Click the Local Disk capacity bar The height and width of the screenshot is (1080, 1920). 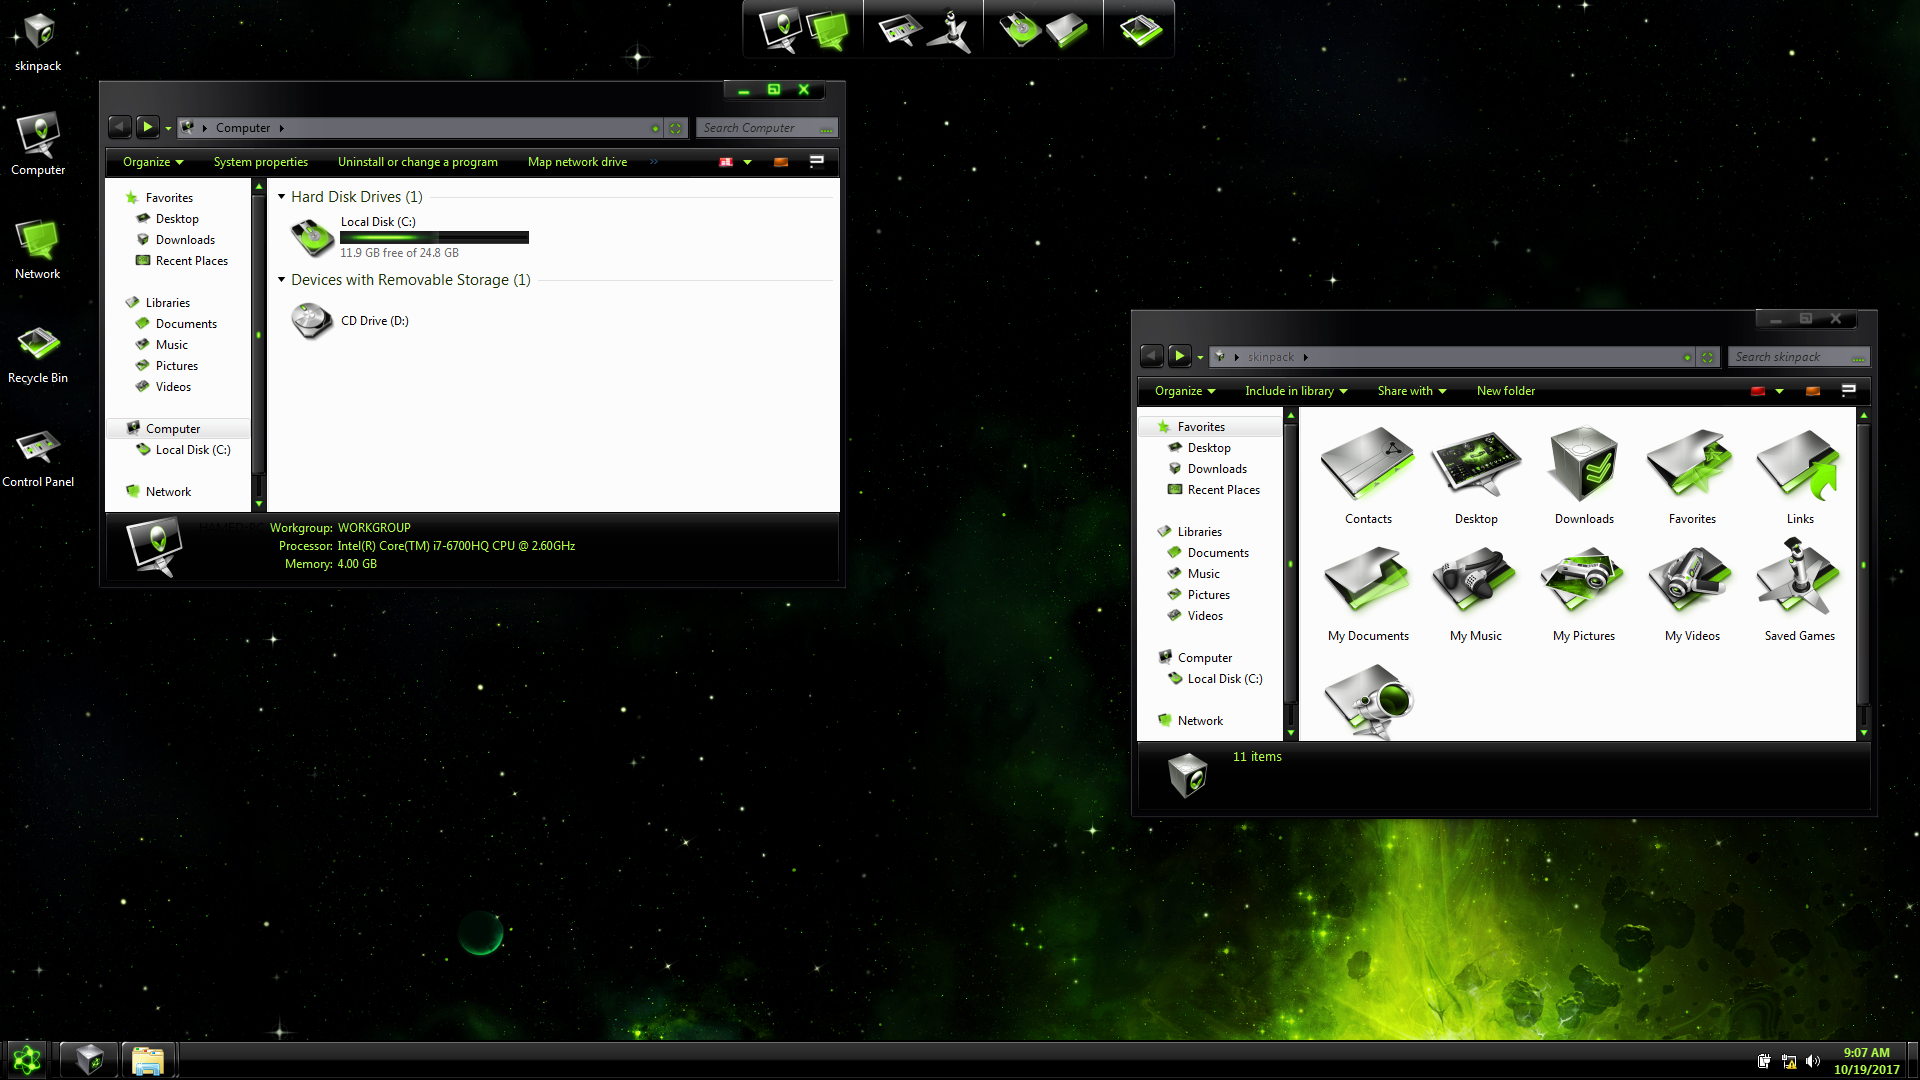tap(434, 238)
